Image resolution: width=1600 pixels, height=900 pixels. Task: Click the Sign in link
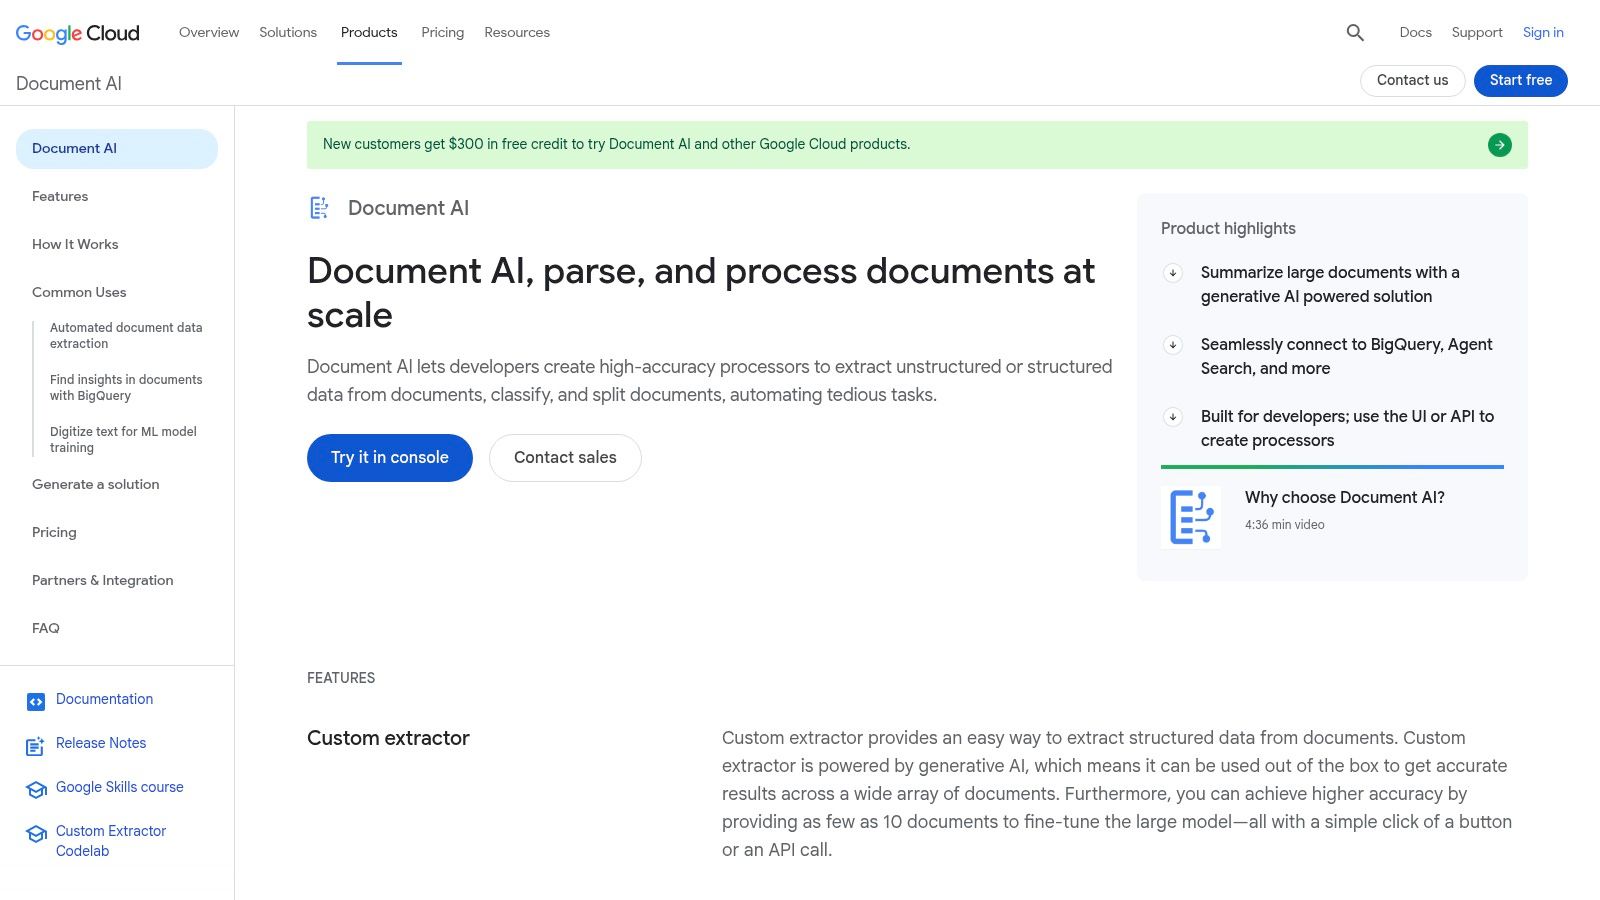click(x=1543, y=32)
